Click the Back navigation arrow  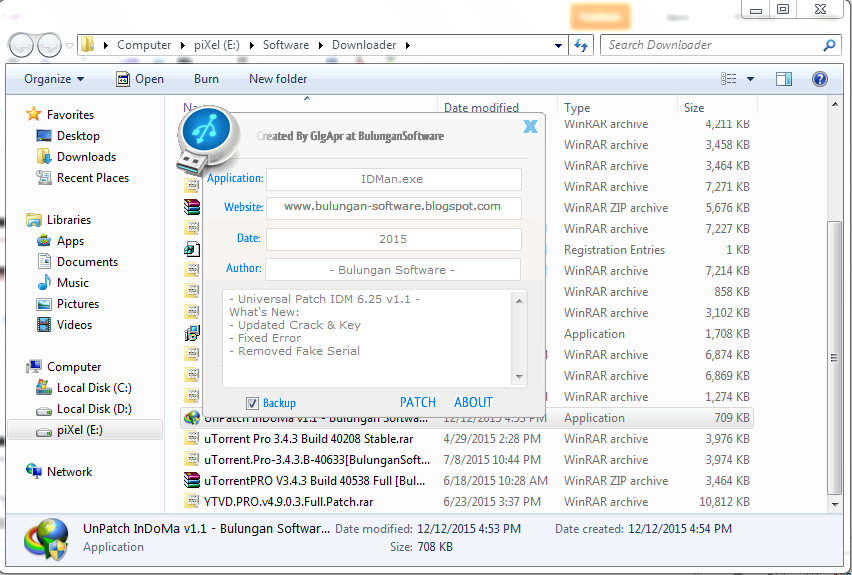21,46
